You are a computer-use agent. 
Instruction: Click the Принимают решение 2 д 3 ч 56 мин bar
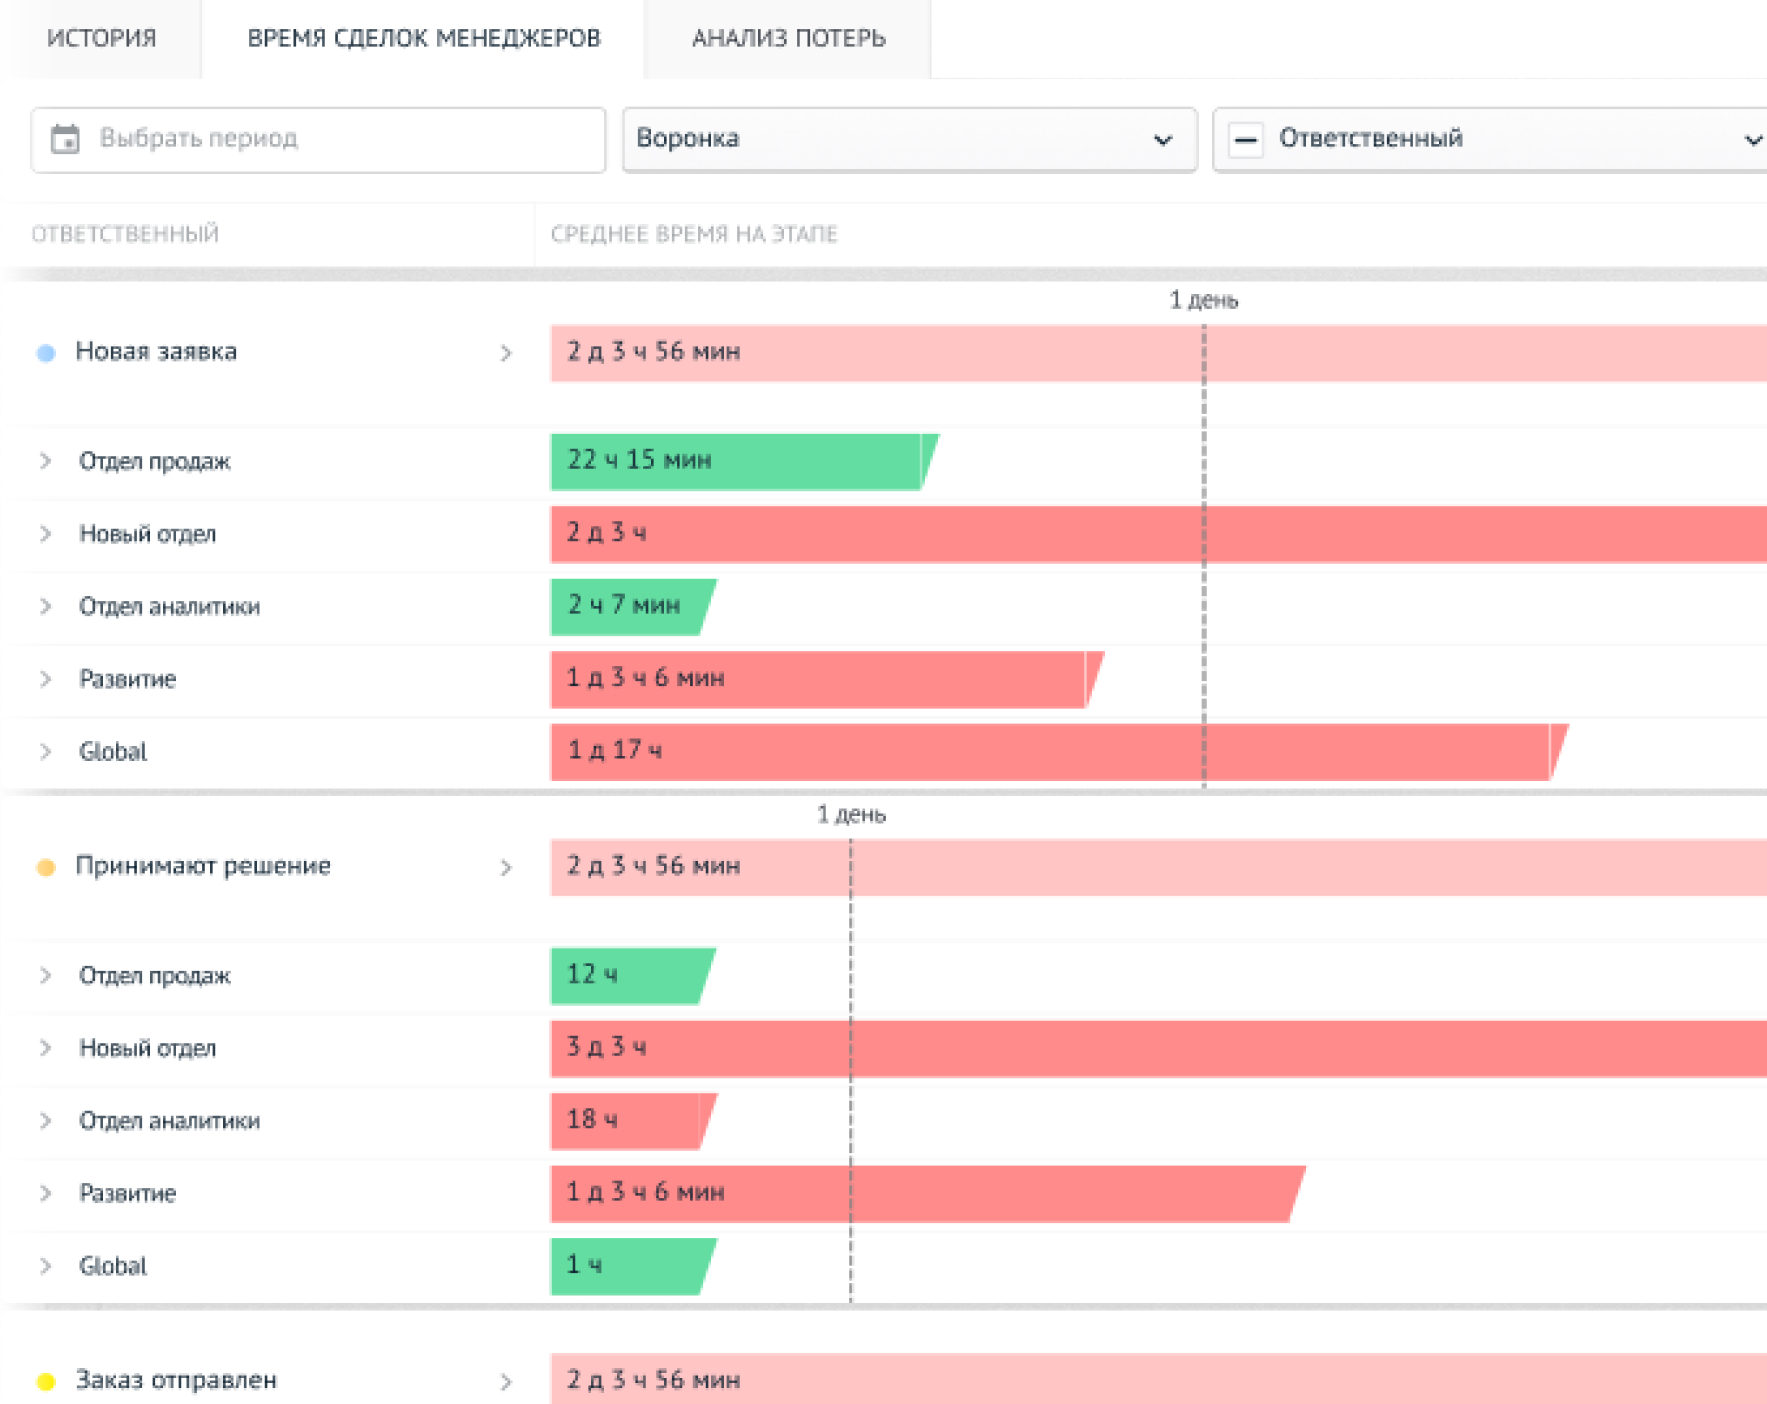[1158, 867]
